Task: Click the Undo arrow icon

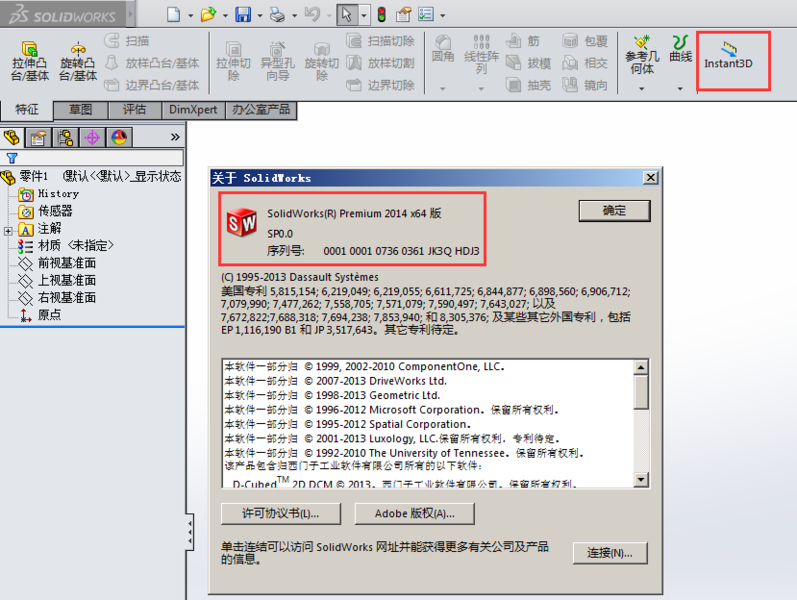Action: click(x=312, y=14)
